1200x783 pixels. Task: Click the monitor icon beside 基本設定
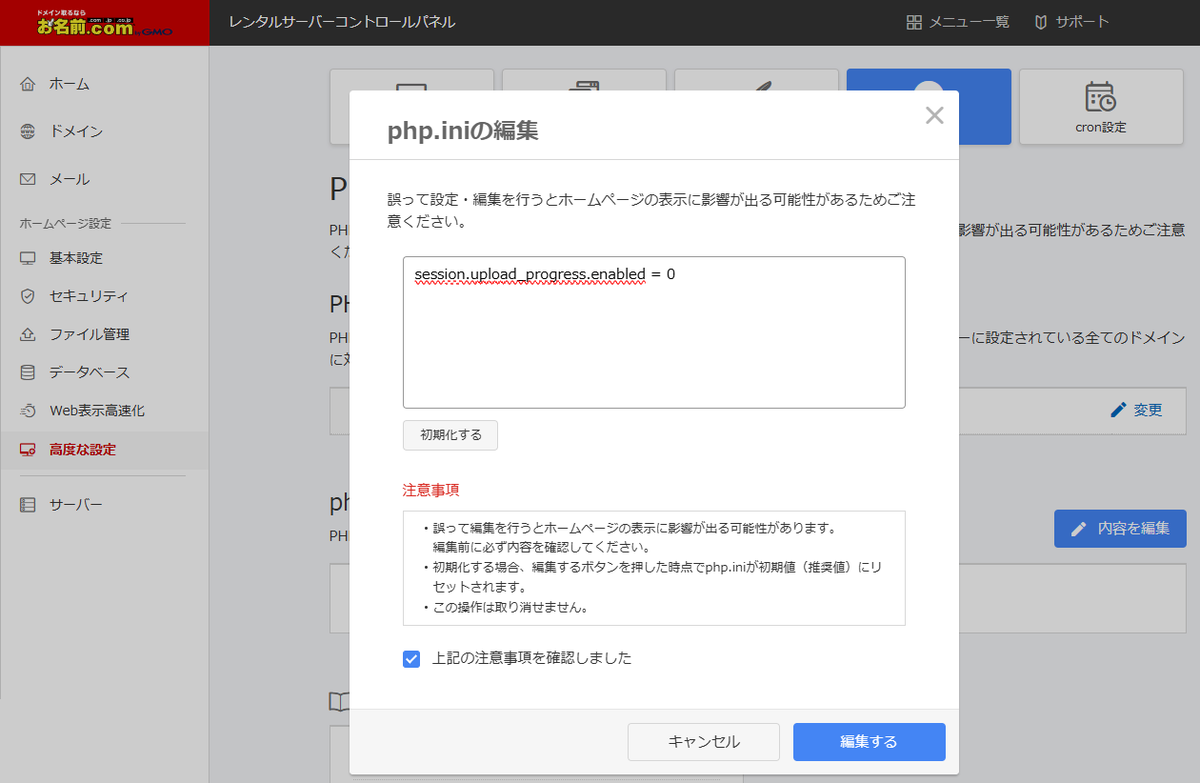tap(28, 258)
